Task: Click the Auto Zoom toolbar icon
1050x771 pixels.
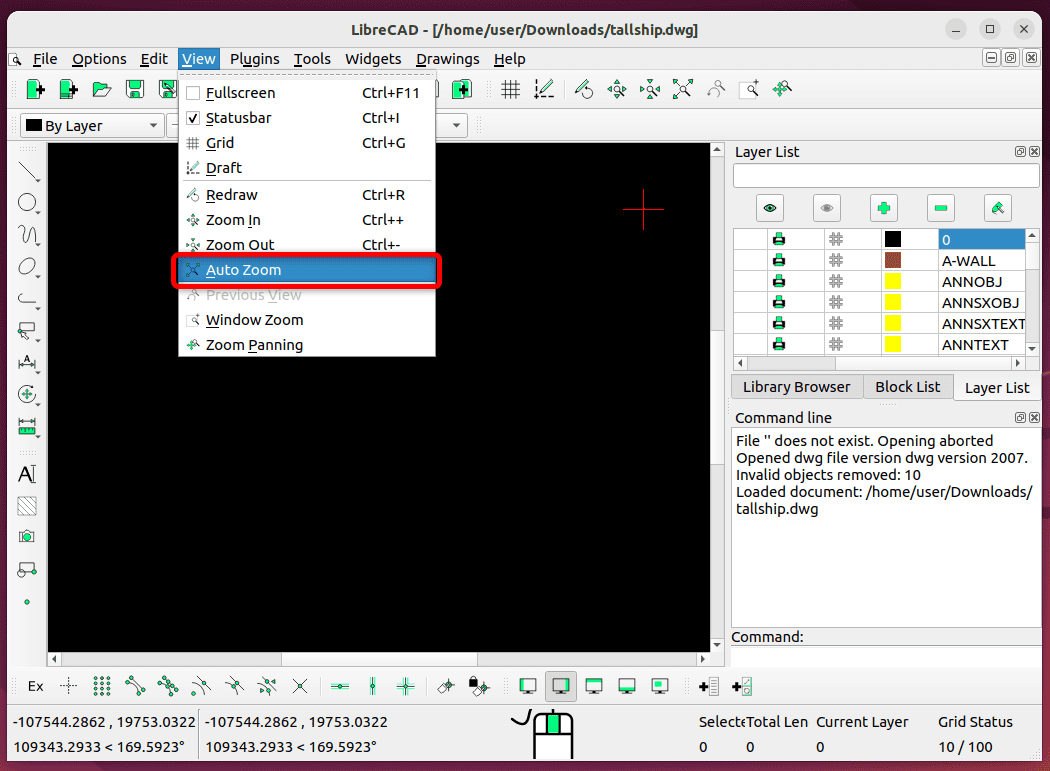Action: 682,89
